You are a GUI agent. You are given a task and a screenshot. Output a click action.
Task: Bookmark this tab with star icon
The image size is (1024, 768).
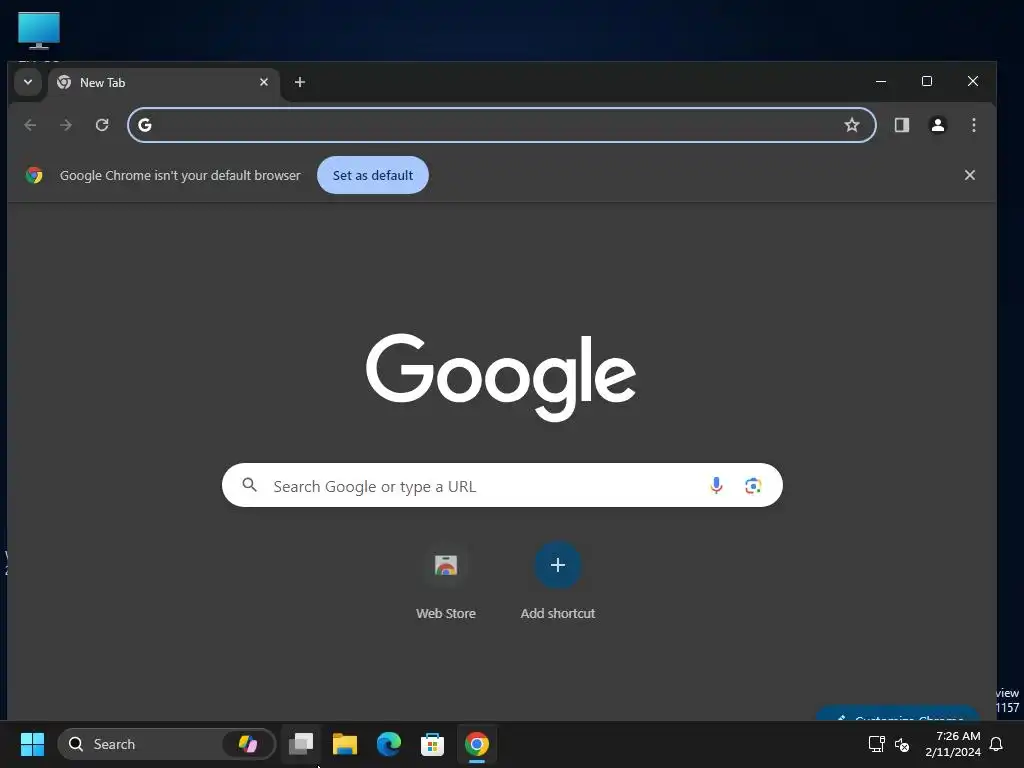click(852, 125)
